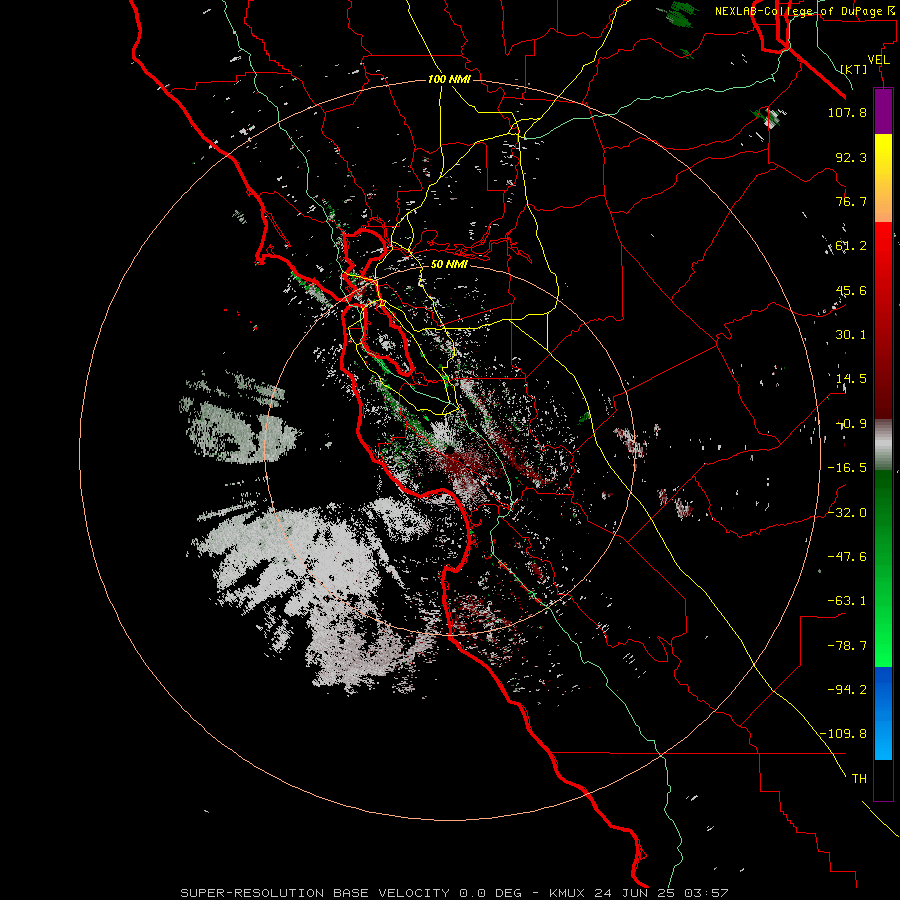Click the -94.2 value on the velocity scale
Image resolution: width=900 pixels, height=900 pixels.
pos(847,690)
